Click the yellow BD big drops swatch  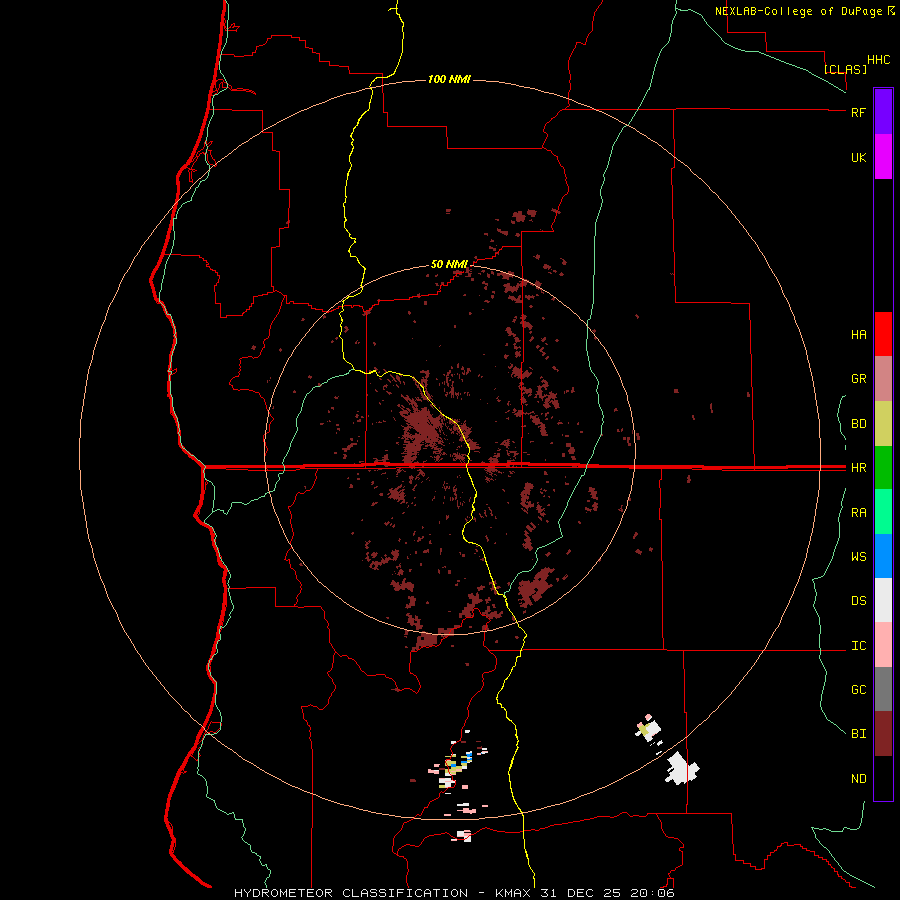tap(883, 424)
